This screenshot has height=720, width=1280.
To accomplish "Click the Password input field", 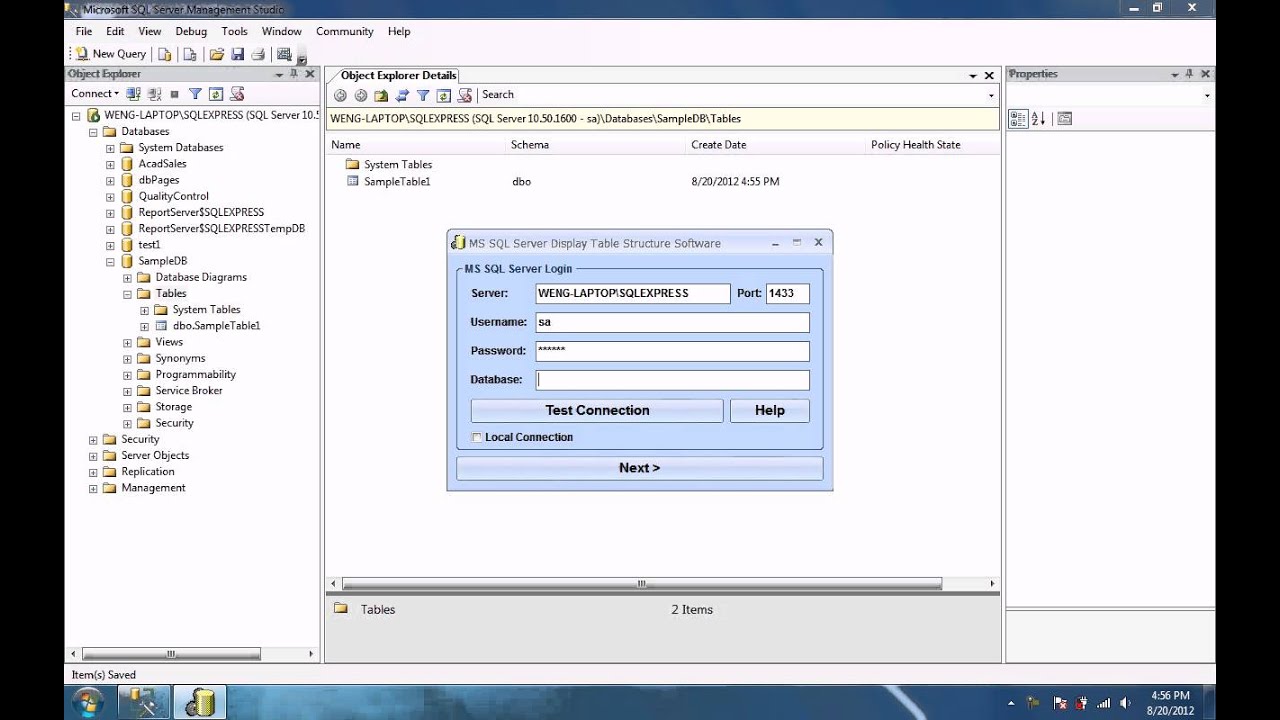I will pos(673,351).
